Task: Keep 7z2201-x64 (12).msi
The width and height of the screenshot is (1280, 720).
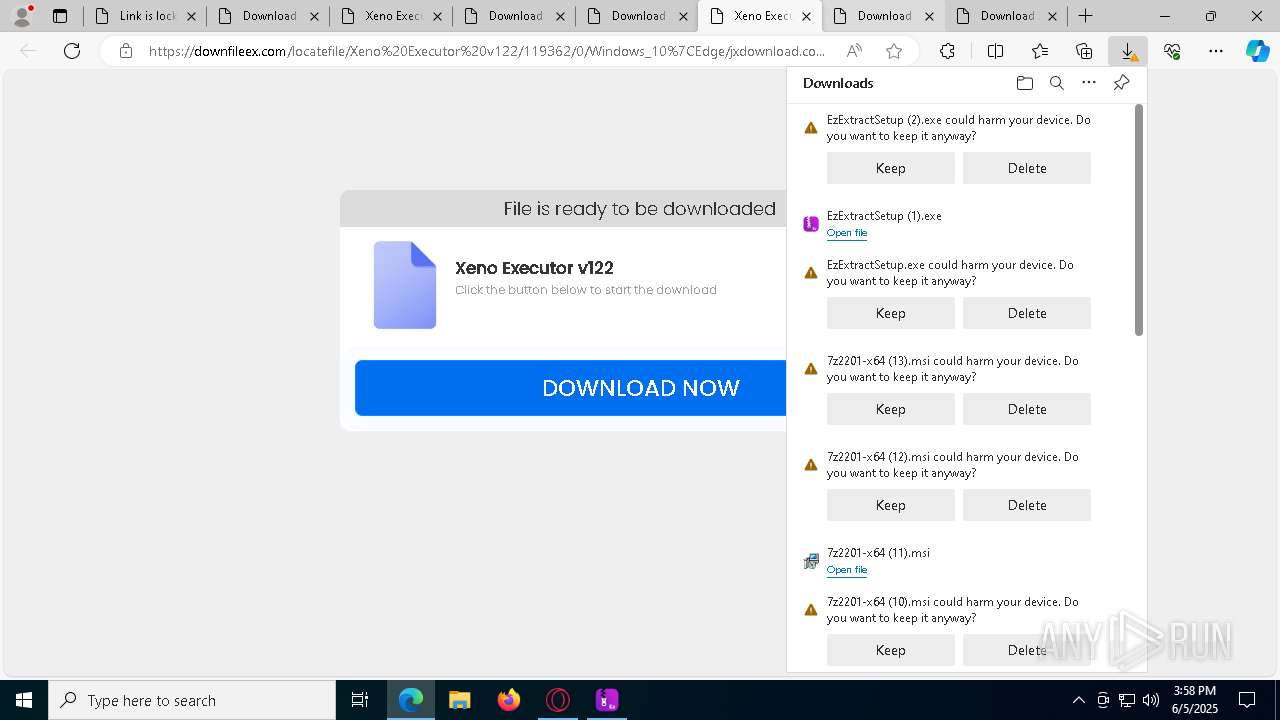Action: tap(890, 505)
